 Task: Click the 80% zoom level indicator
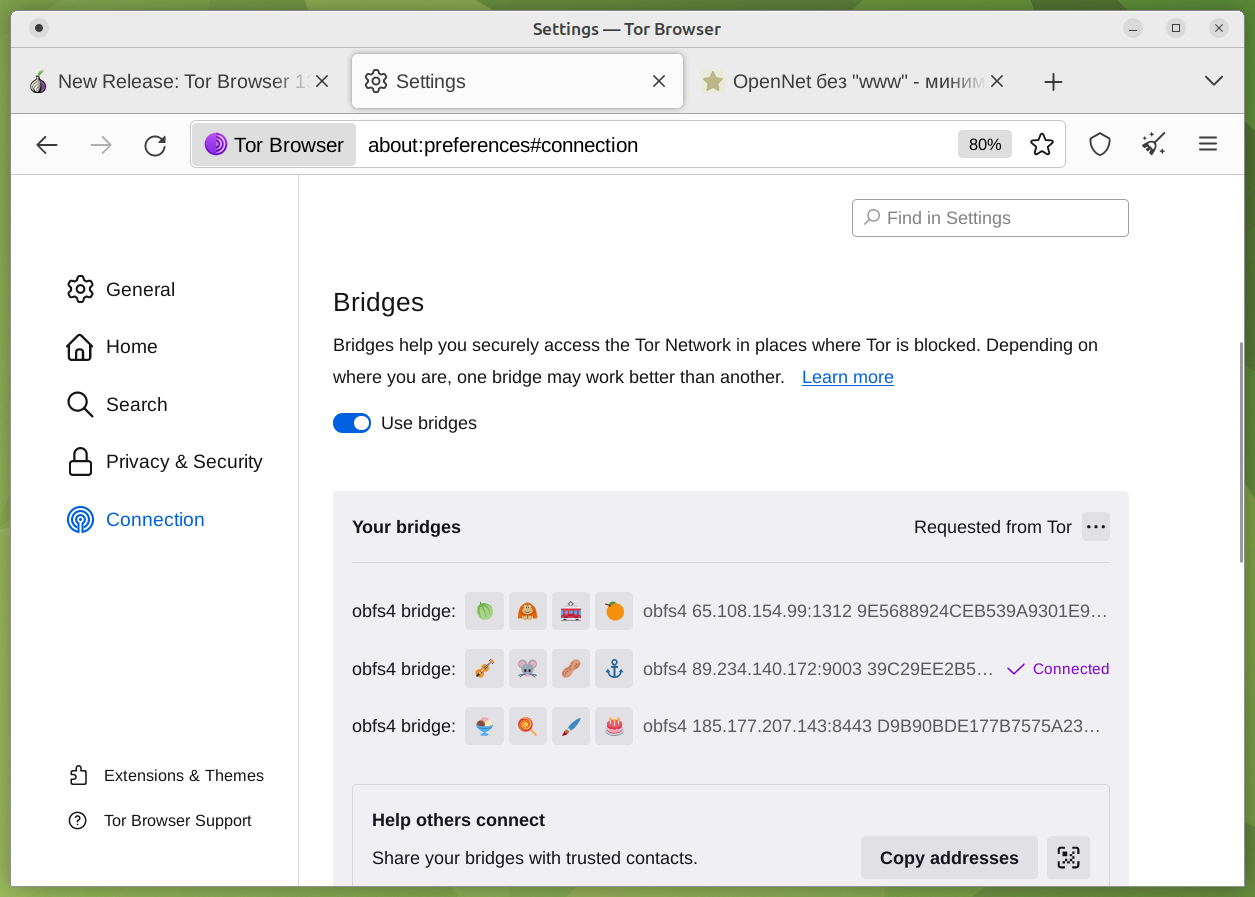[984, 145]
